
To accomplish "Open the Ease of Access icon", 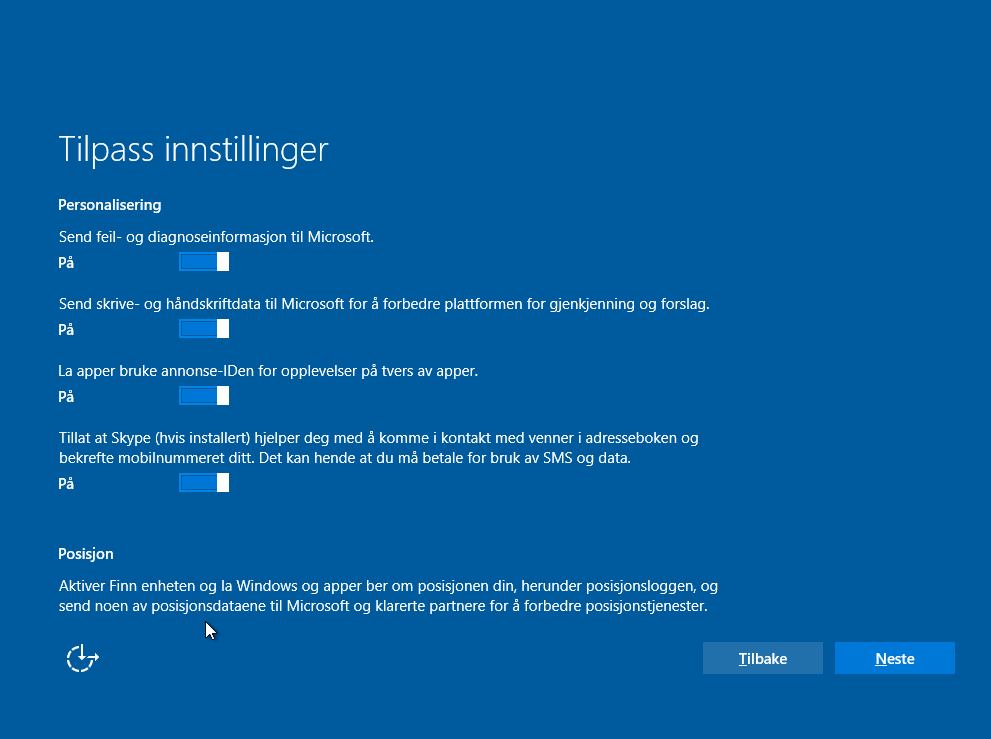I will click(83, 658).
